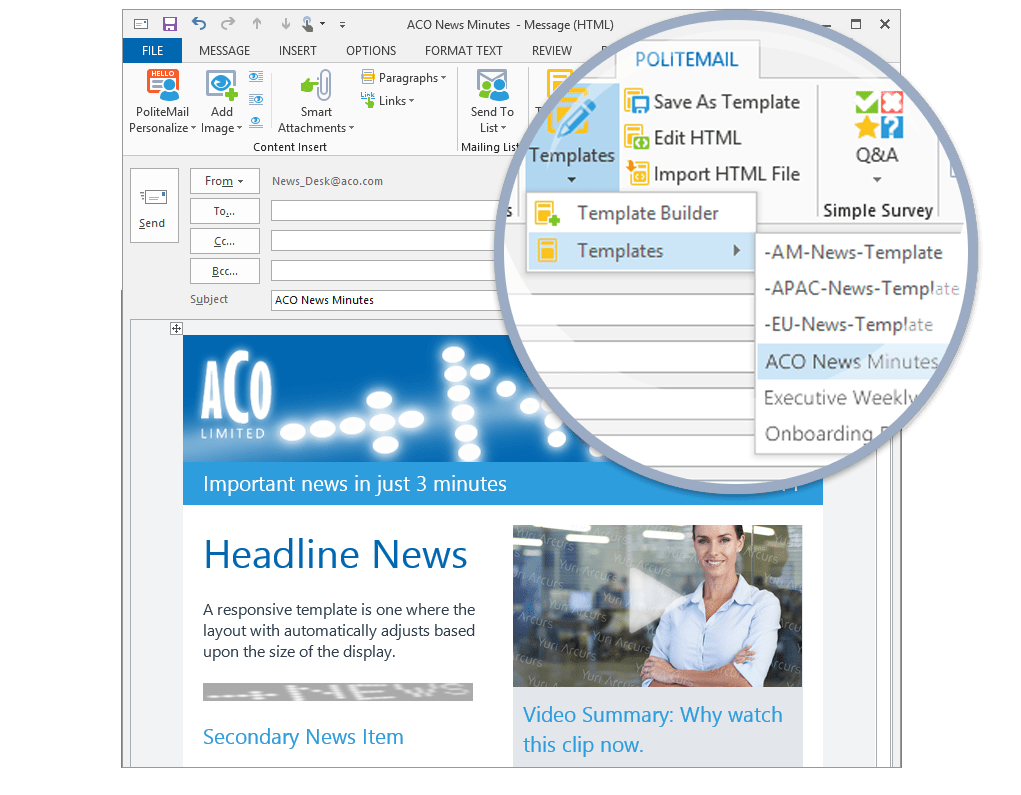
Task: Click the Send button
Action: pyautogui.click(x=154, y=206)
